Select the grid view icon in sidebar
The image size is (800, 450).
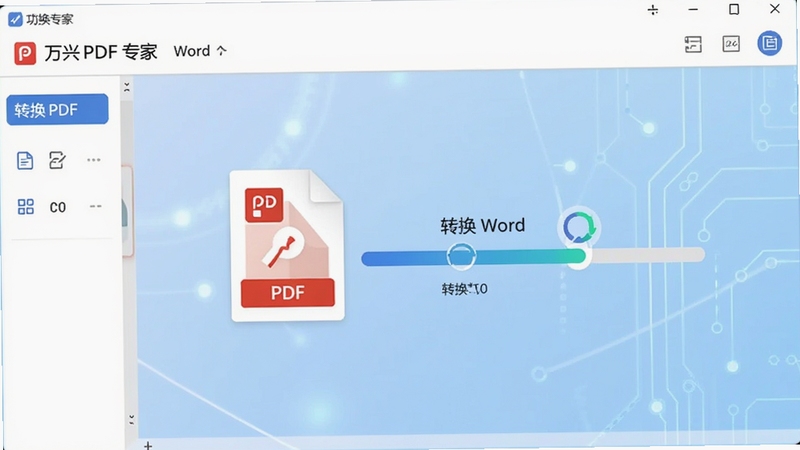click(x=26, y=207)
